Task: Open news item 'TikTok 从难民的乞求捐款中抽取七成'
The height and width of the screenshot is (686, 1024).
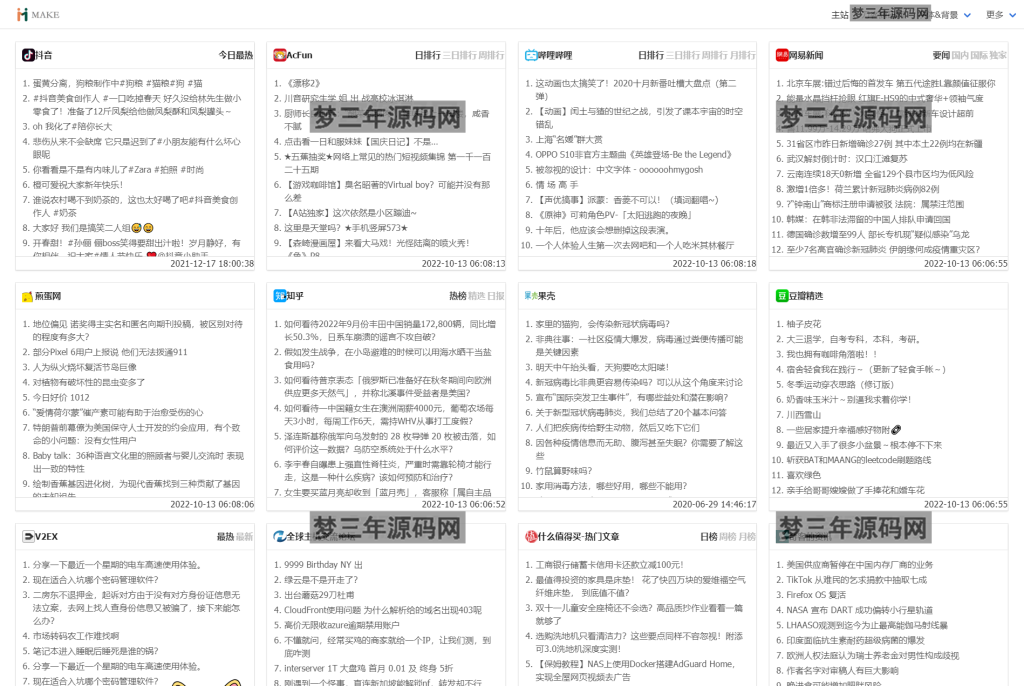Action: click(857, 580)
